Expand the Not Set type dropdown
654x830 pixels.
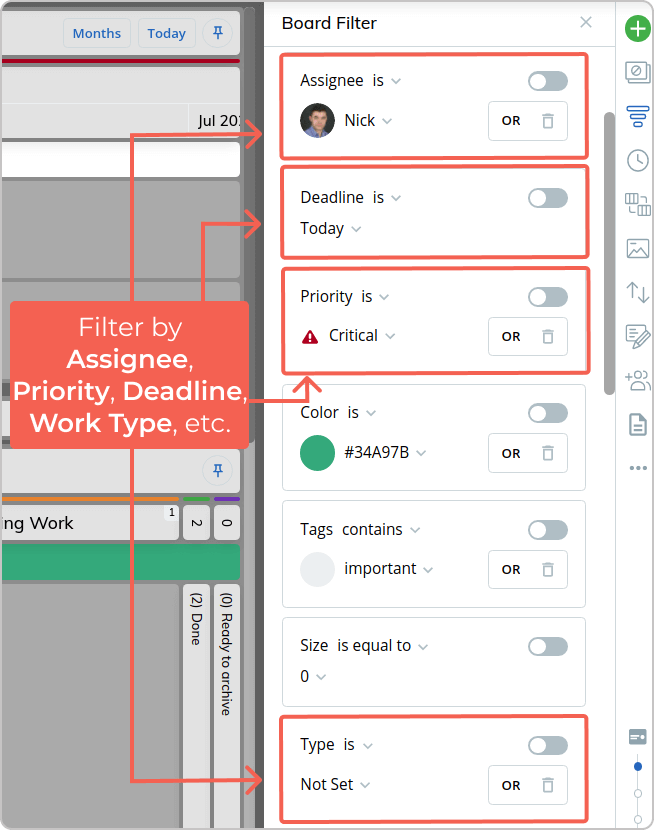coord(335,784)
